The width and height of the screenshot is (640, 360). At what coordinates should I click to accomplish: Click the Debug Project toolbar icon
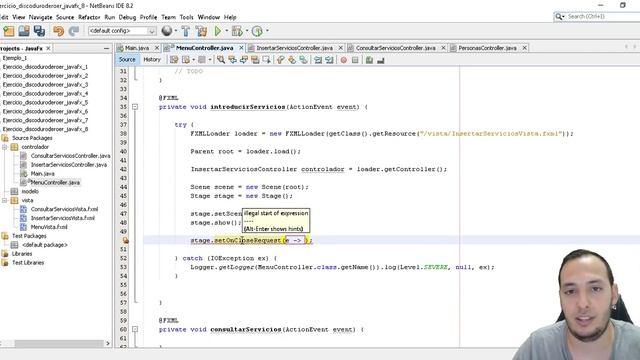pyautogui.click(x=236, y=31)
